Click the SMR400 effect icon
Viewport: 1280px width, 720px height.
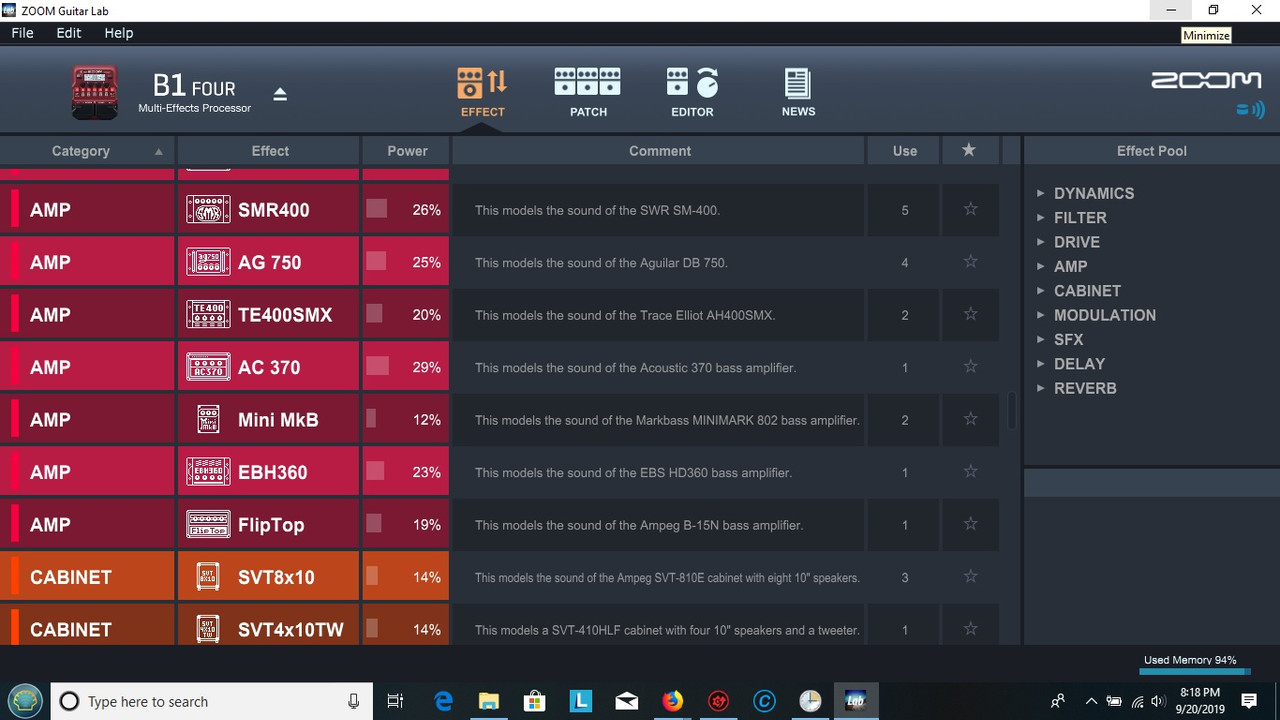click(x=208, y=210)
